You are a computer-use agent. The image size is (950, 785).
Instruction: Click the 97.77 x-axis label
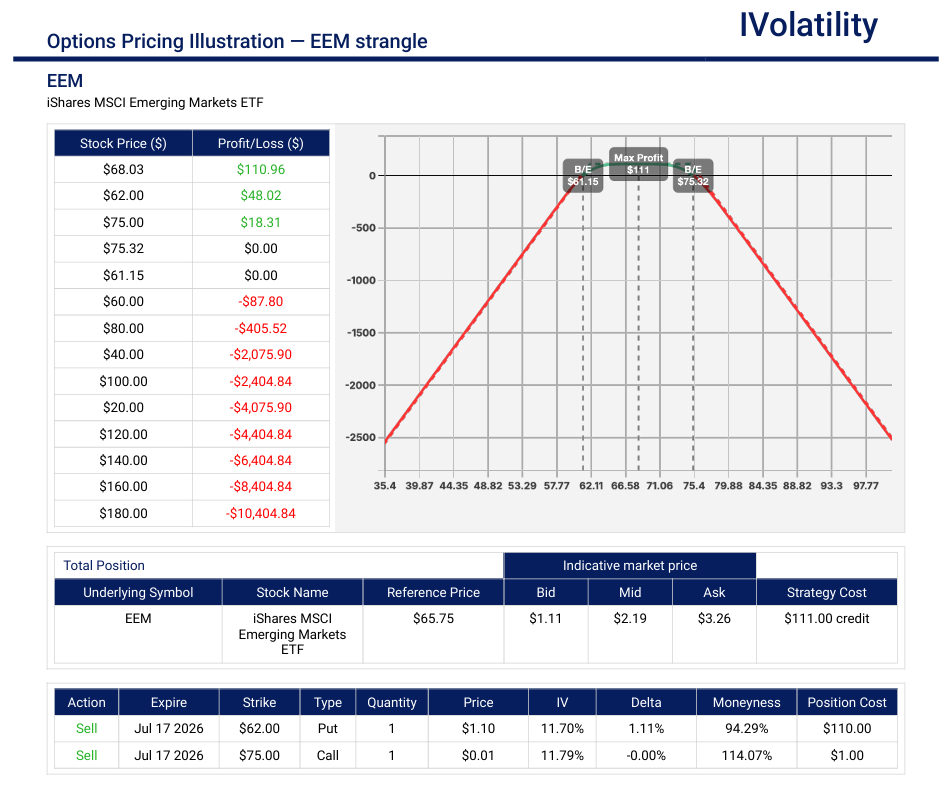(x=866, y=486)
